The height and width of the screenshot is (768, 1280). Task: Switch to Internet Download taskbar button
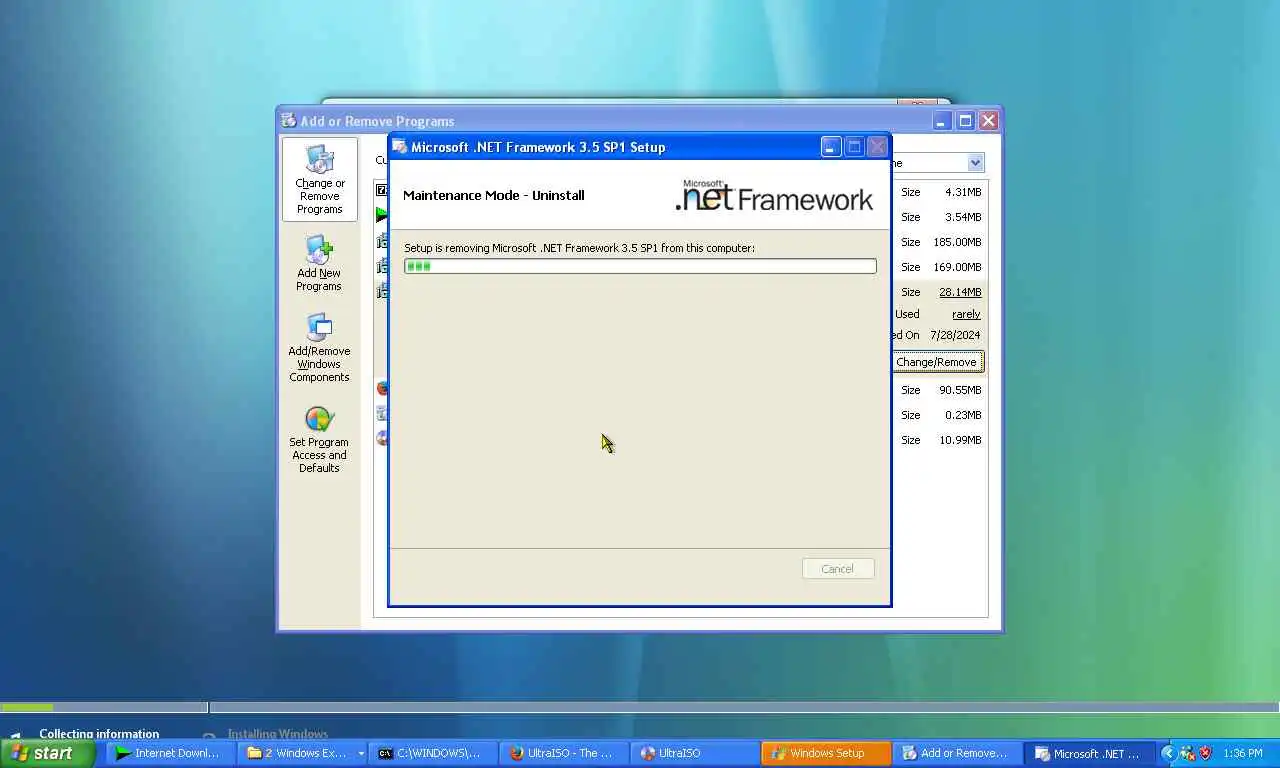(x=169, y=753)
